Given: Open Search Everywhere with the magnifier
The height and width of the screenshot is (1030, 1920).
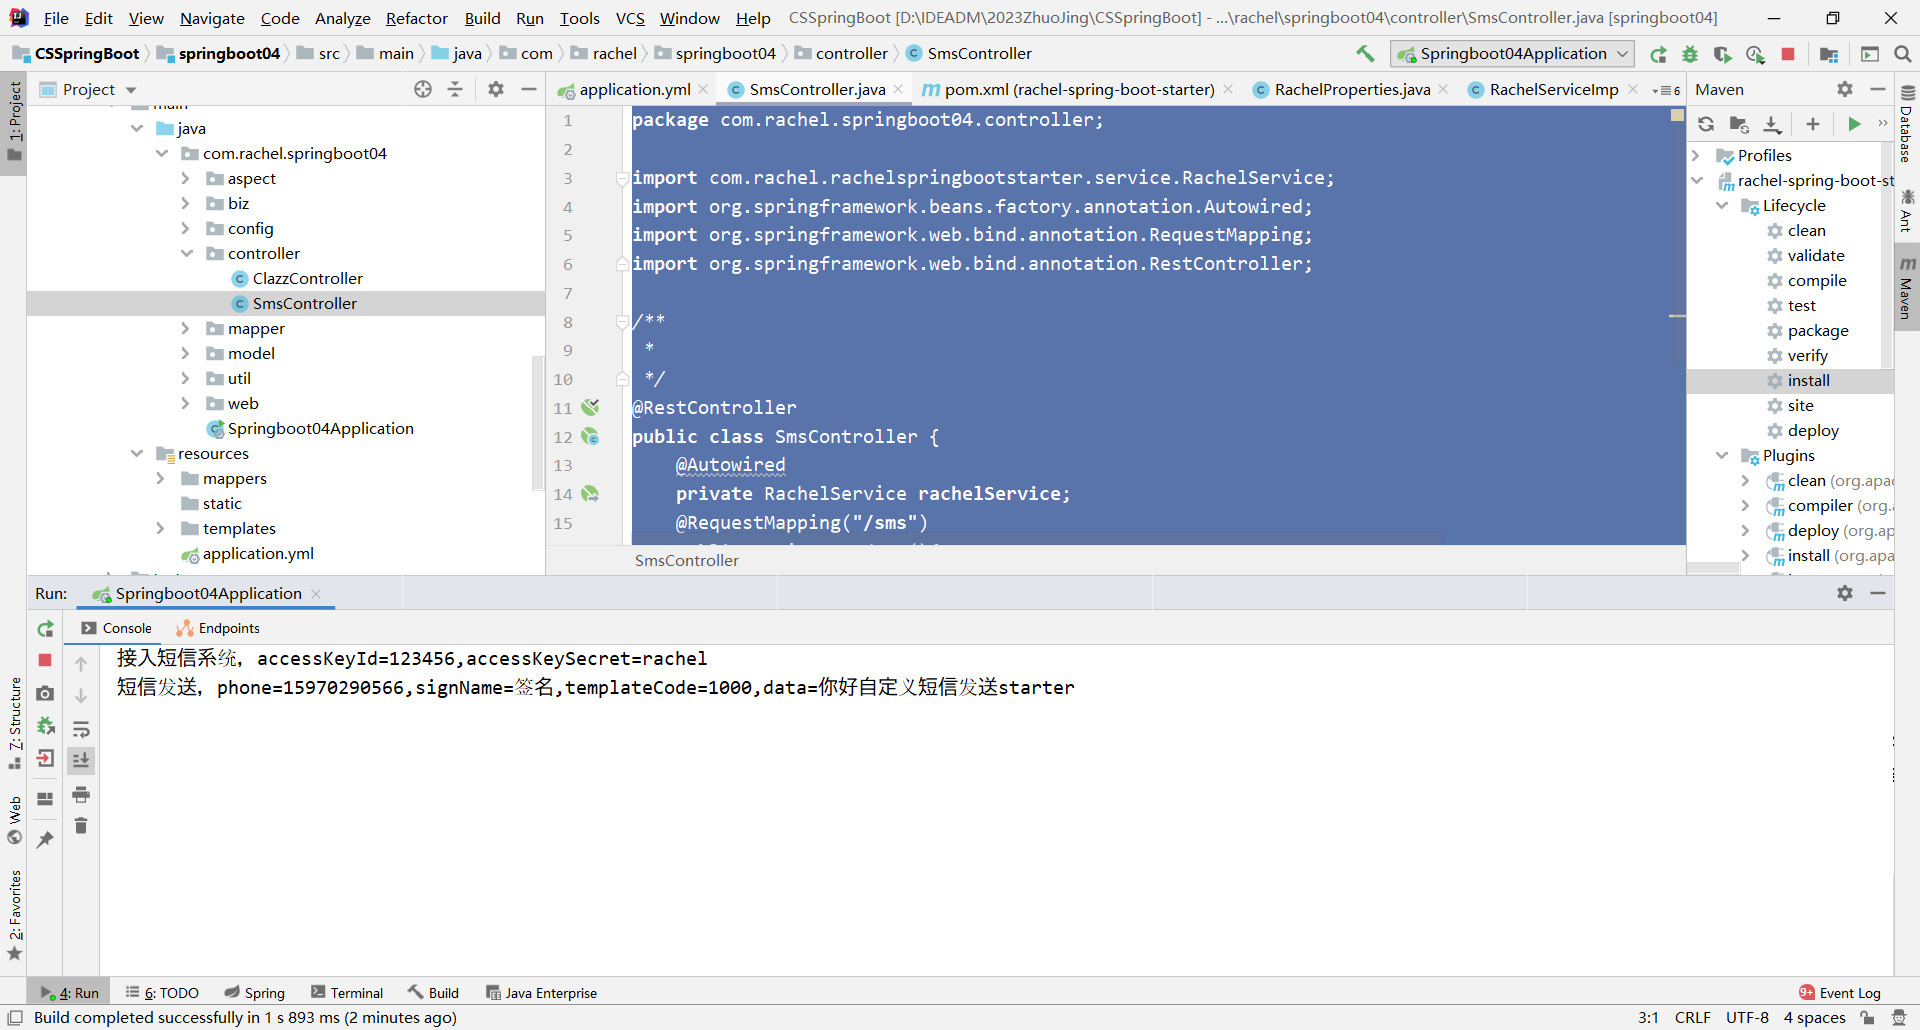Looking at the screenshot, I should [1903, 54].
